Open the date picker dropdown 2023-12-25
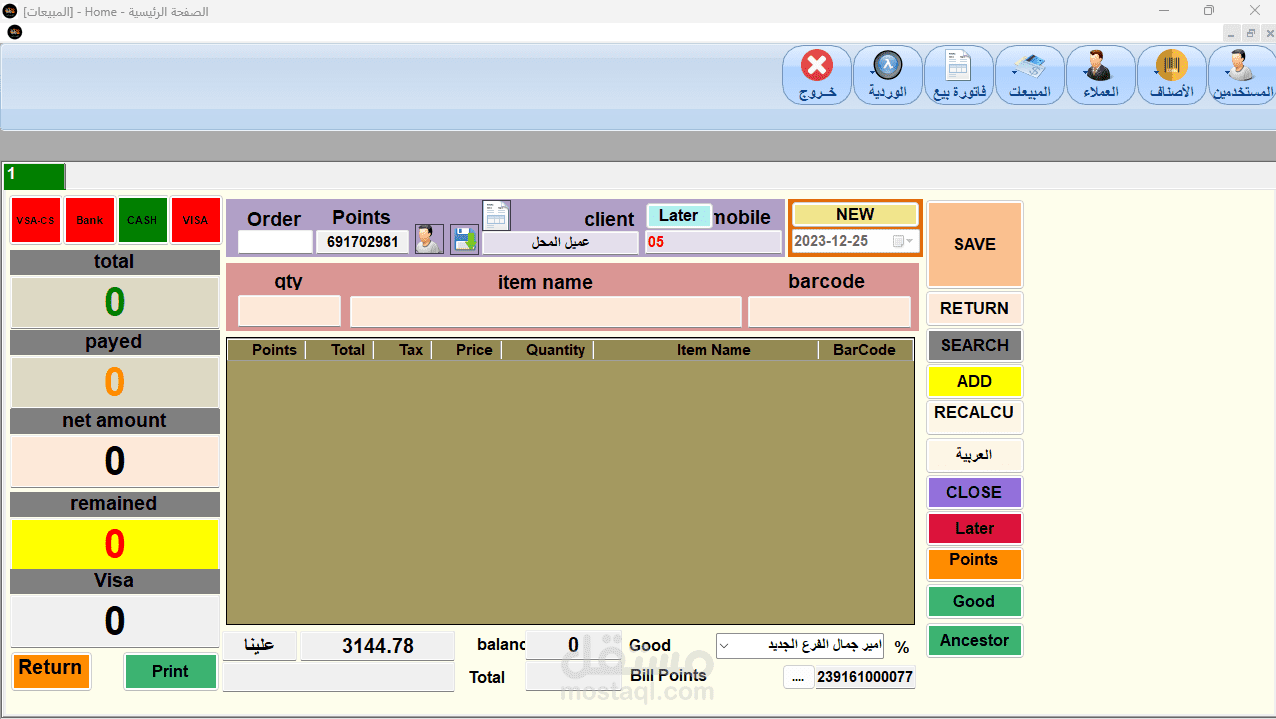Image resolution: width=1276 pixels, height=719 pixels. pos(904,241)
